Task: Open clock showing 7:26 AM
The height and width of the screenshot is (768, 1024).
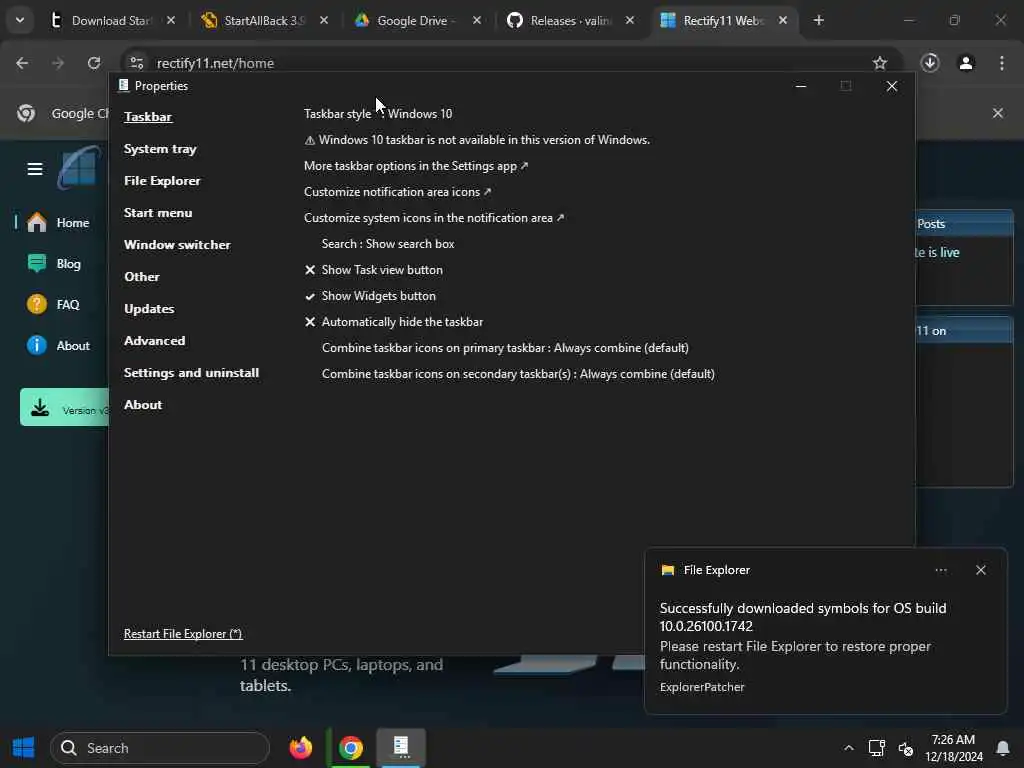Action: [x=953, y=748]
